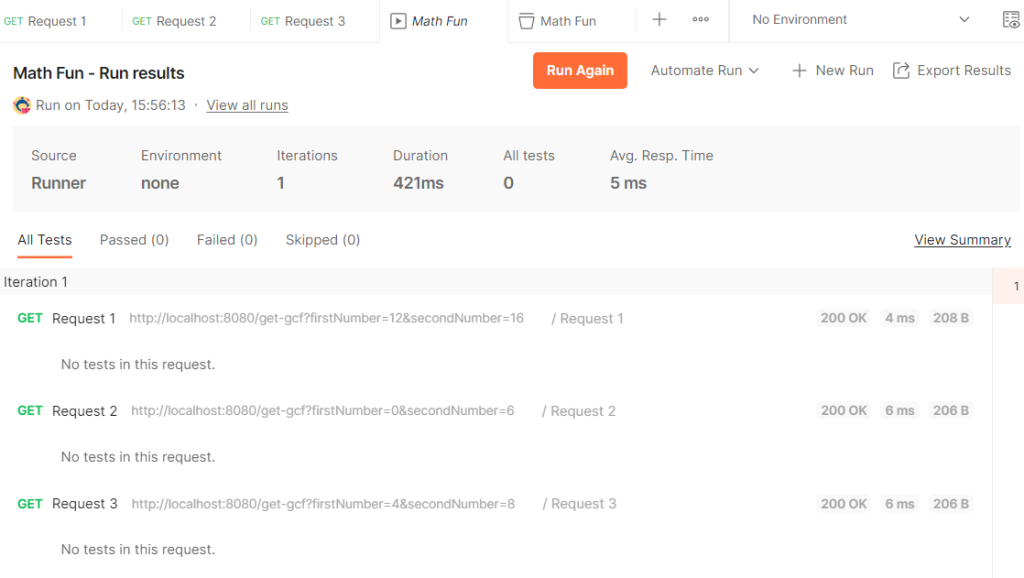The width and height of the screenshot is (1024, 578).
Task: Show the Passed (0) tests filter
Action: click(x=134, y=240)
